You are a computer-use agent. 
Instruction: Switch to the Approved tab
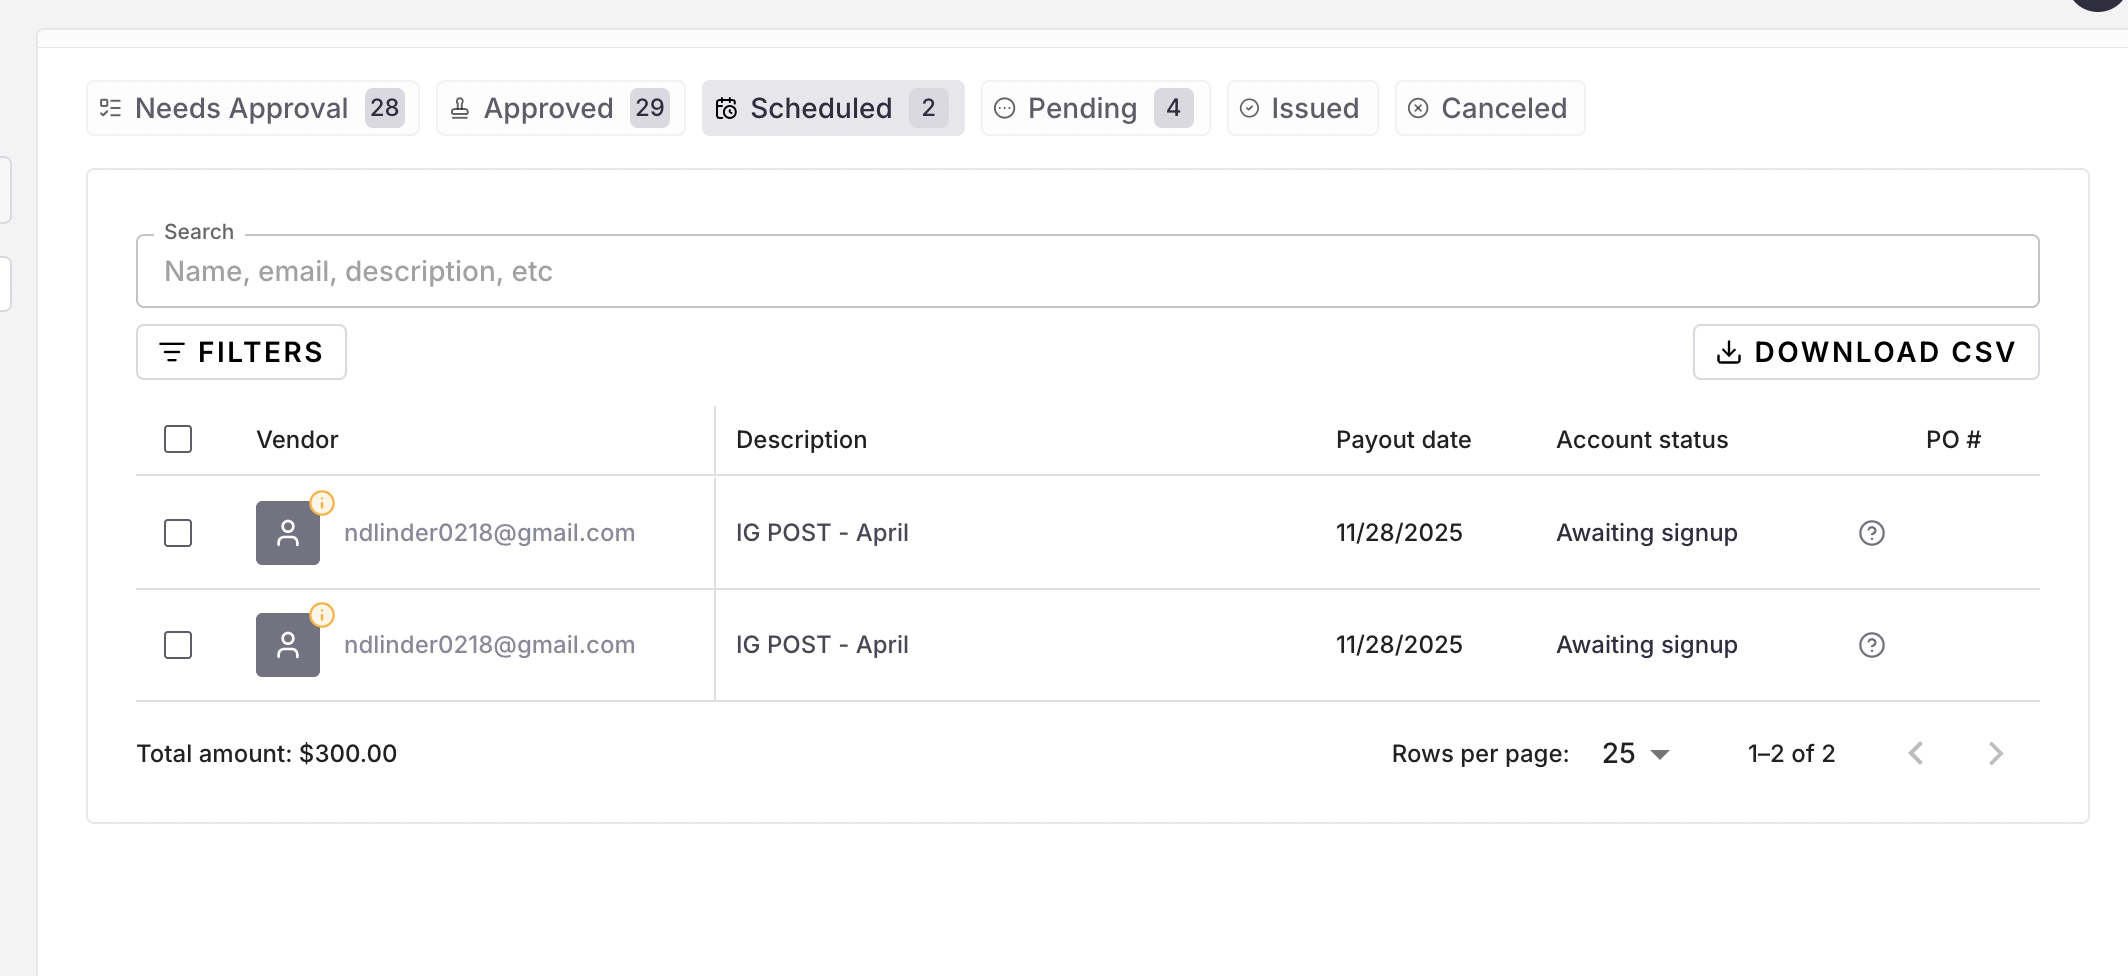point(560,108)
